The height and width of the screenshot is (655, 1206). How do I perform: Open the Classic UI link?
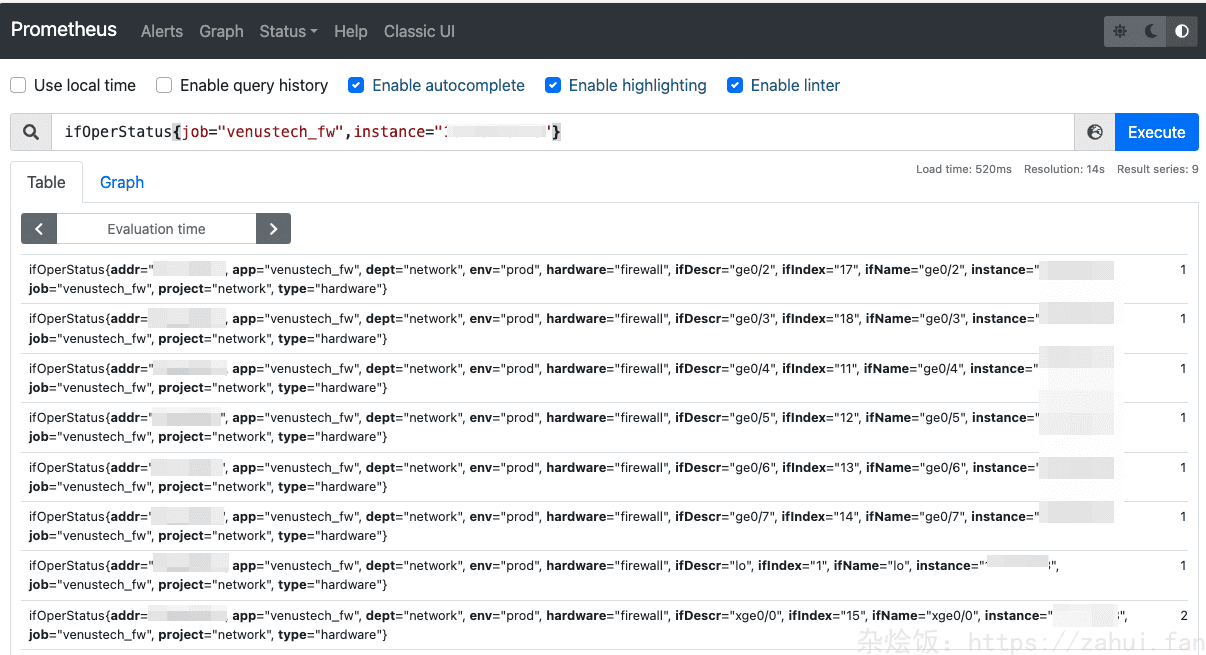click(x=419, y=31)
